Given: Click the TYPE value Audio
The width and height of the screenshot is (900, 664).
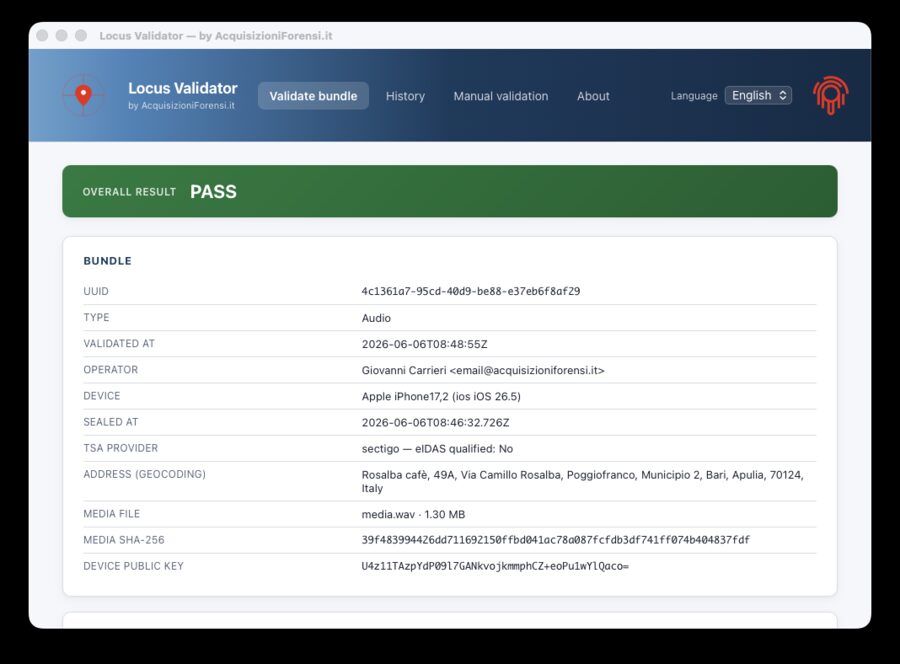Looking at the screenshot, I should (x=376, y=318).
